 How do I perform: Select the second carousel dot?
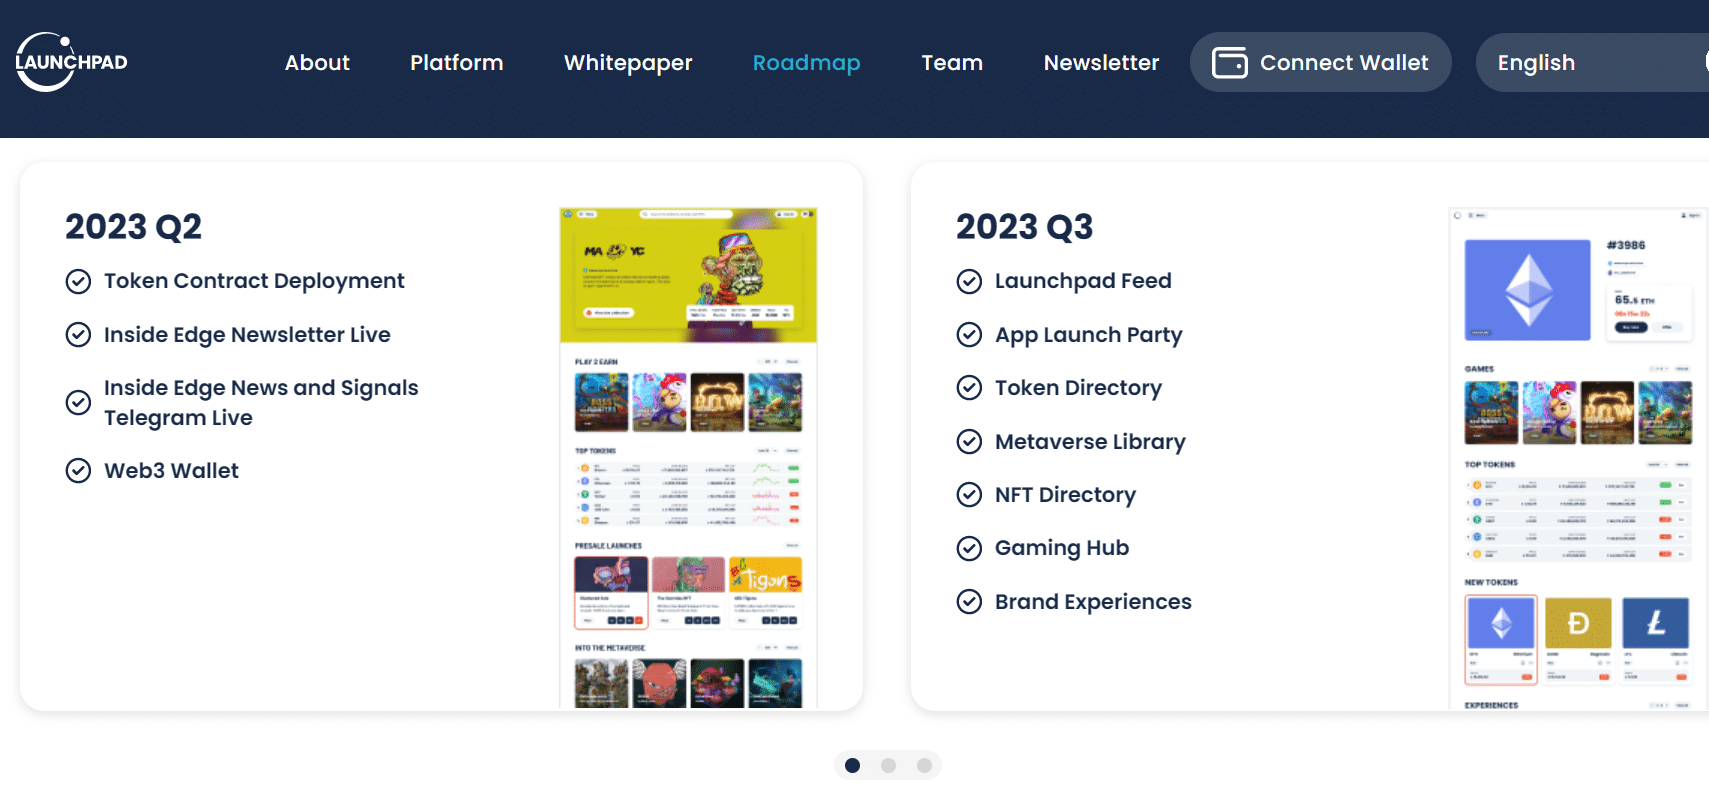click(888, 765)
